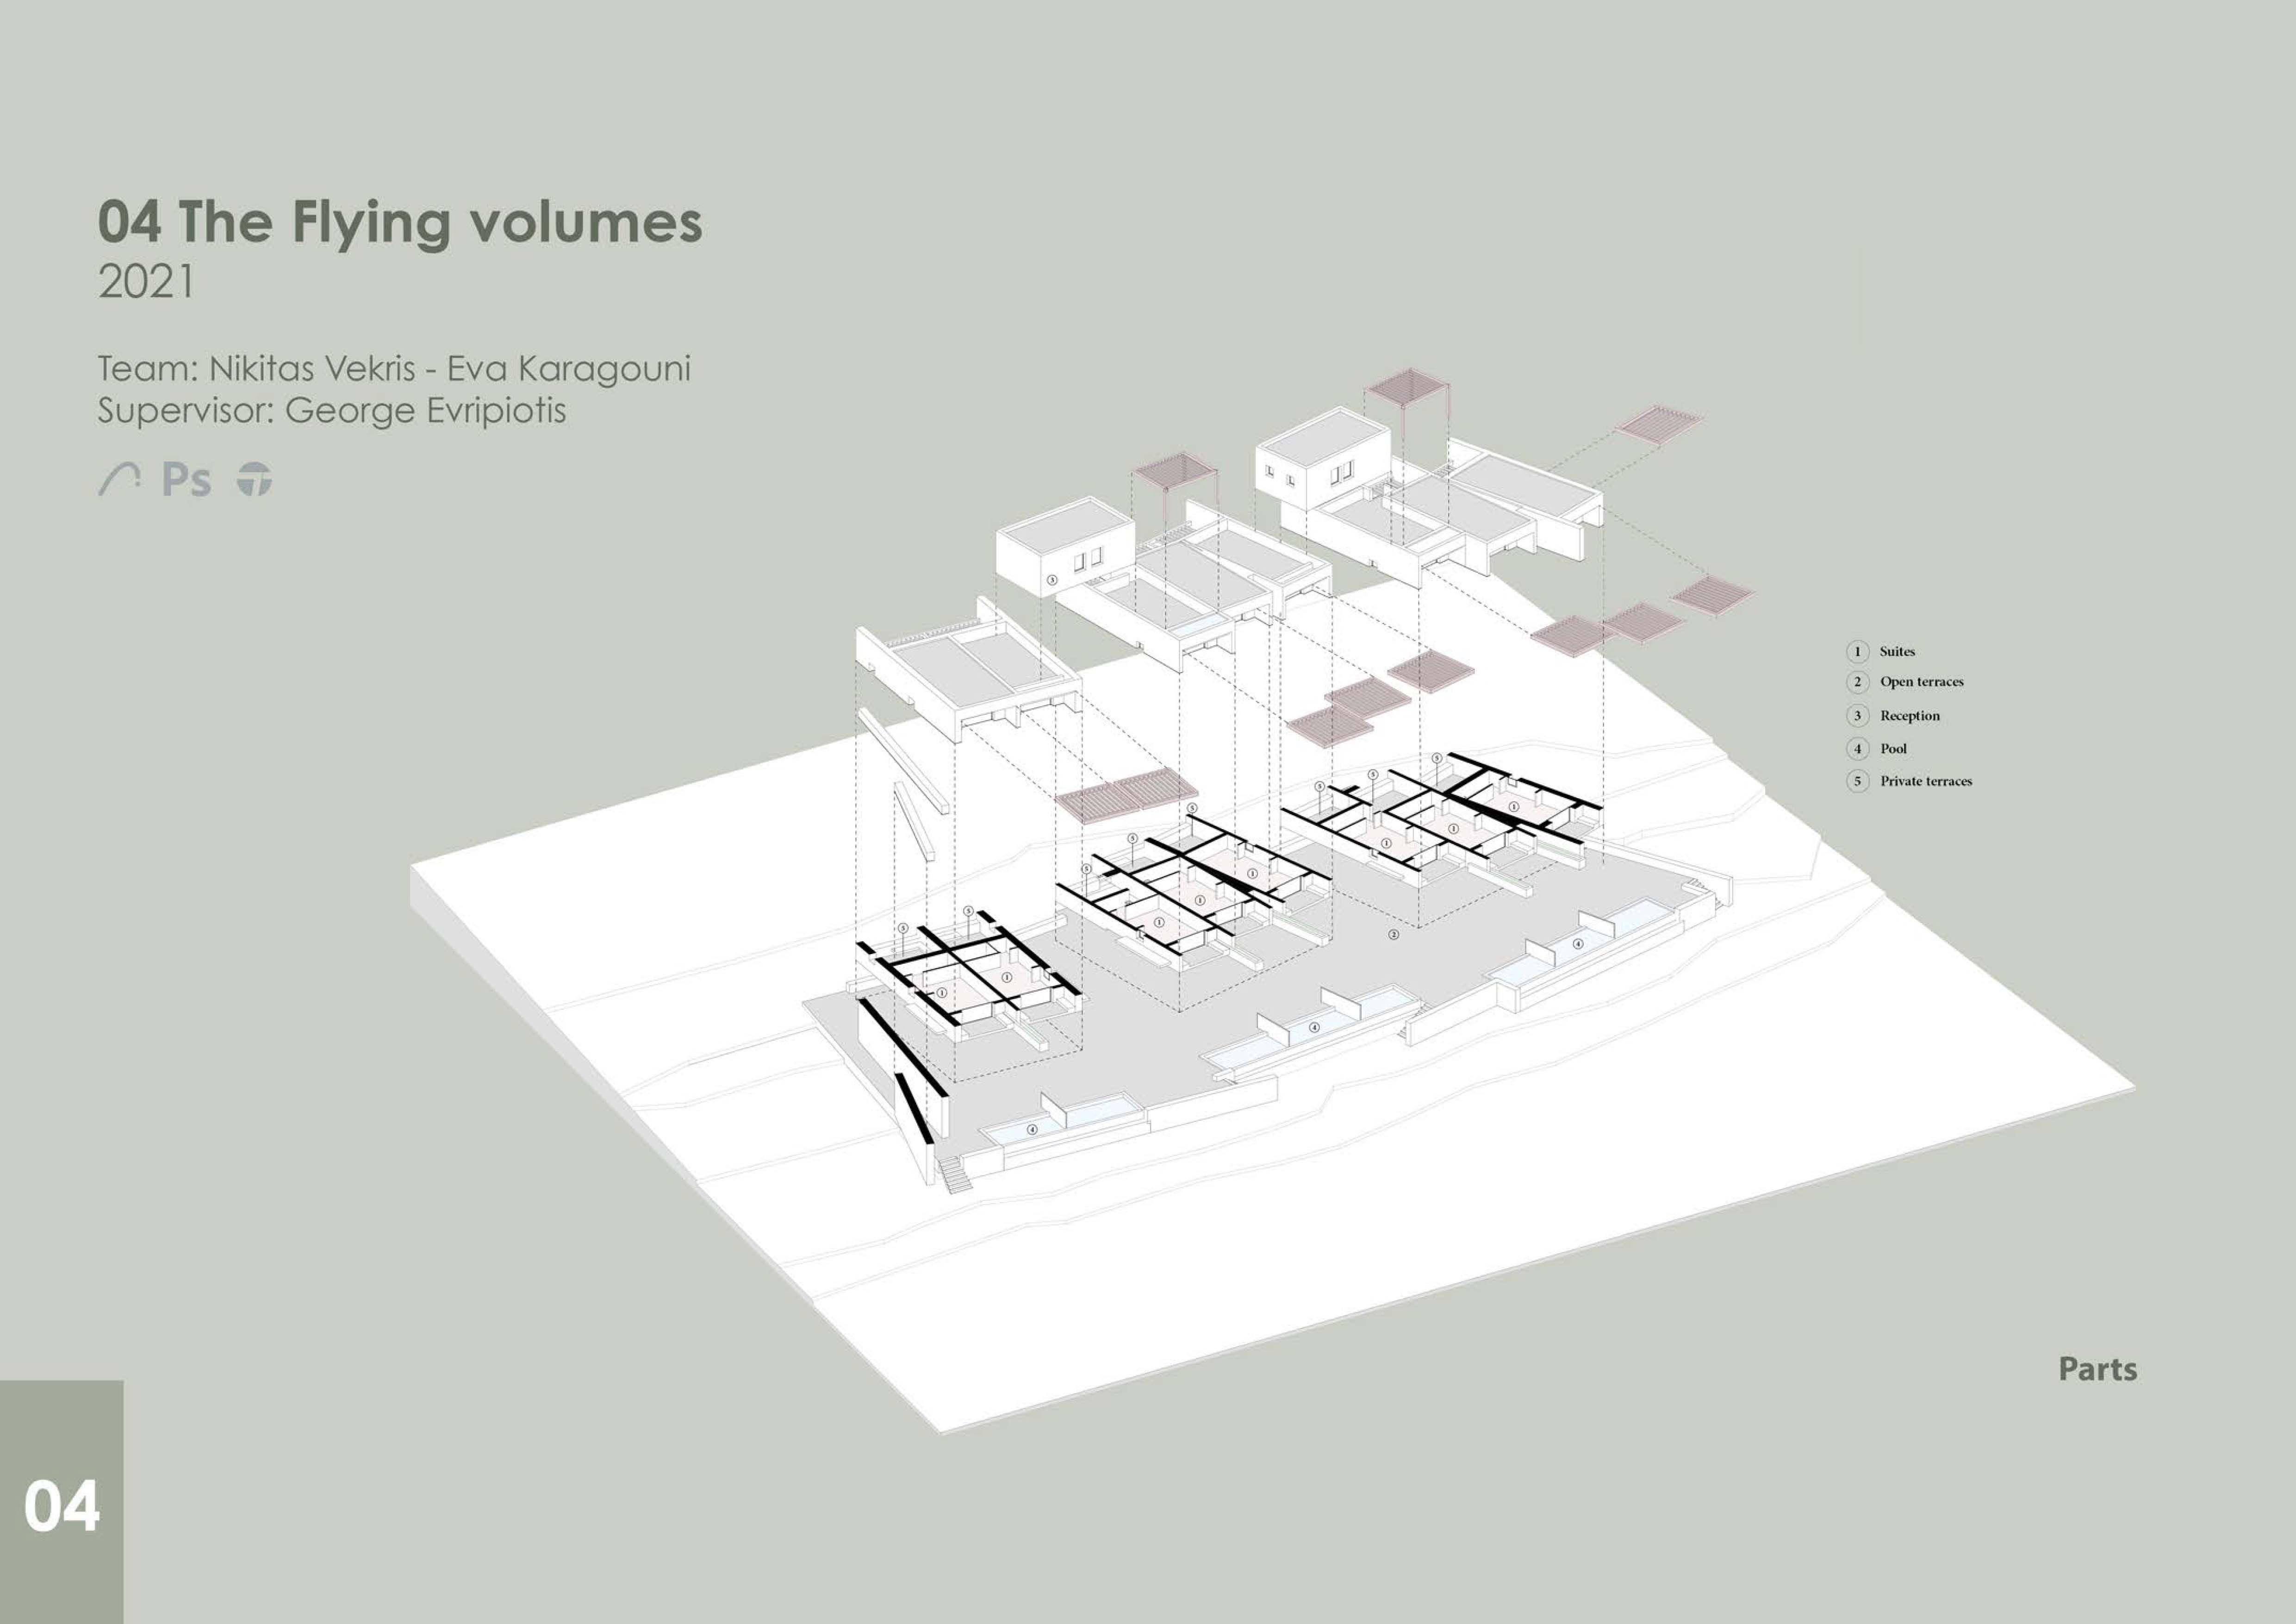Click the '04 The Flying volumes' title
Viewport: 2296px width, 1624px height.
[400, 222]
